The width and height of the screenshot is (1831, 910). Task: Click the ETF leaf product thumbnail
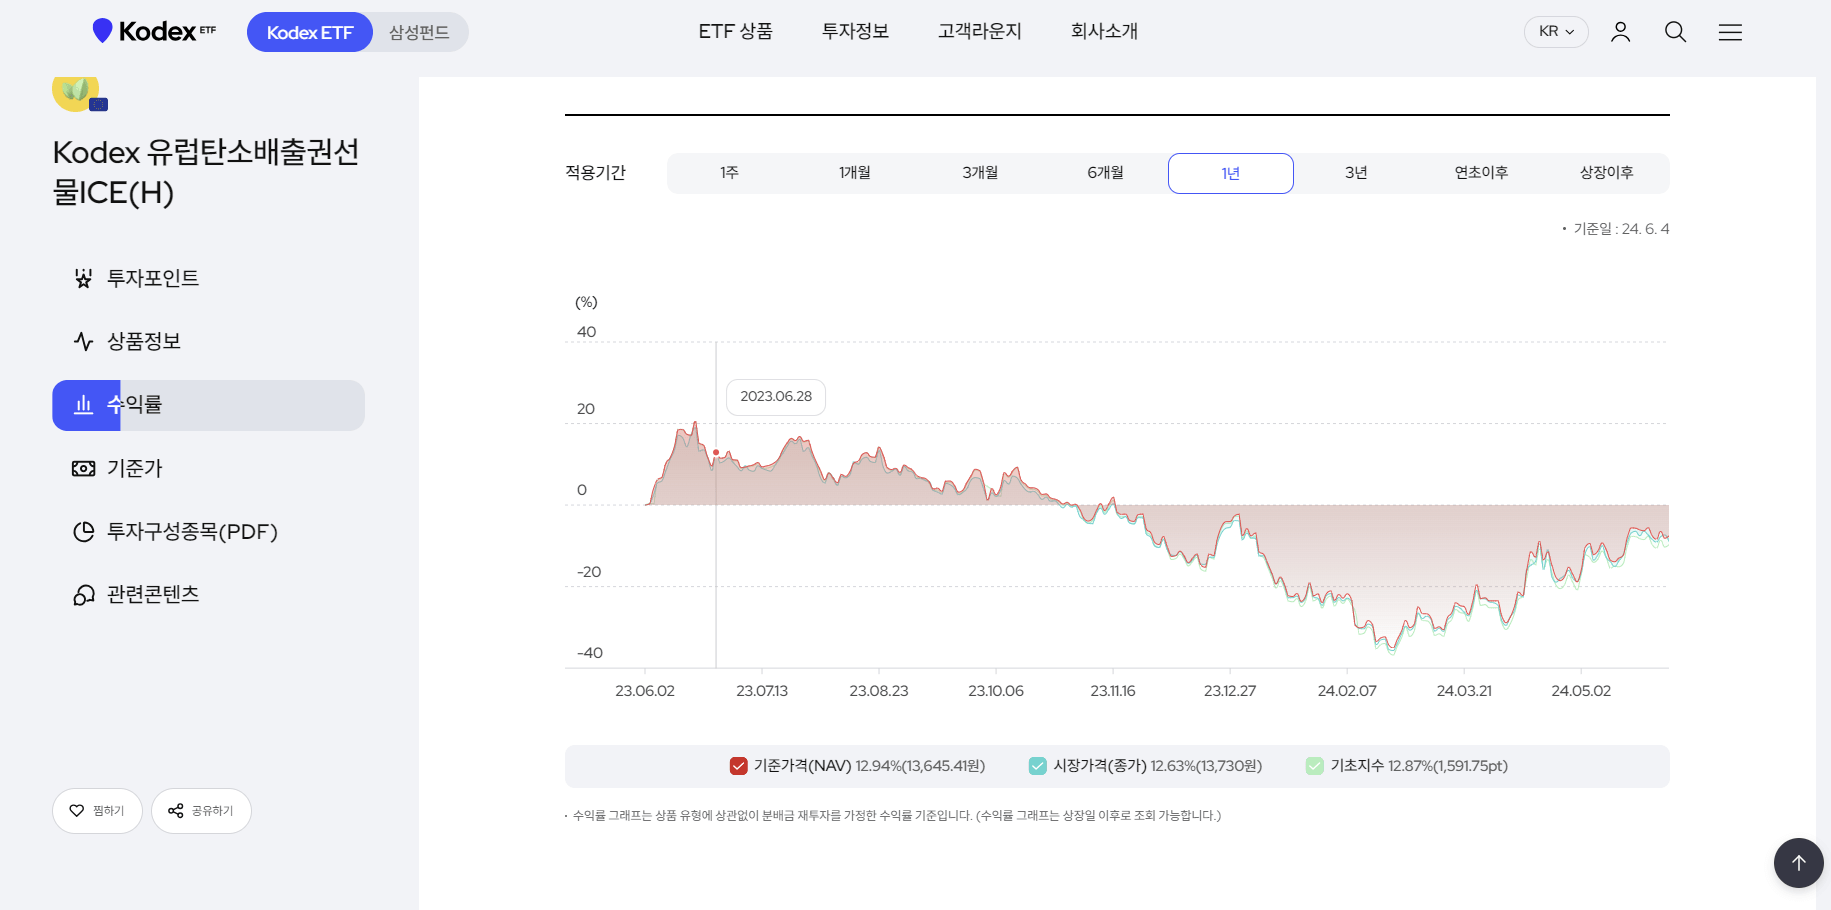pyautogui.click(x=78, y=94)
